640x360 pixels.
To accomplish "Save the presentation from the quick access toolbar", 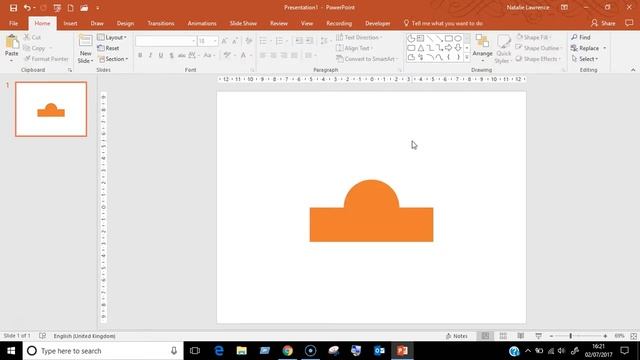I will coord(13,8).
